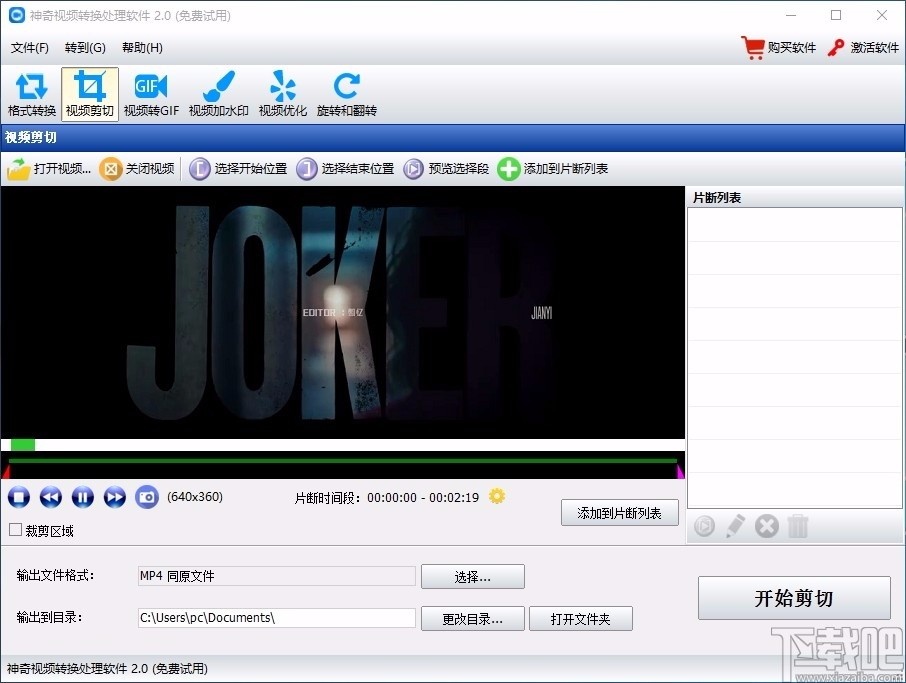
Task: Open the 转到(G) menu
Action: 85,47
